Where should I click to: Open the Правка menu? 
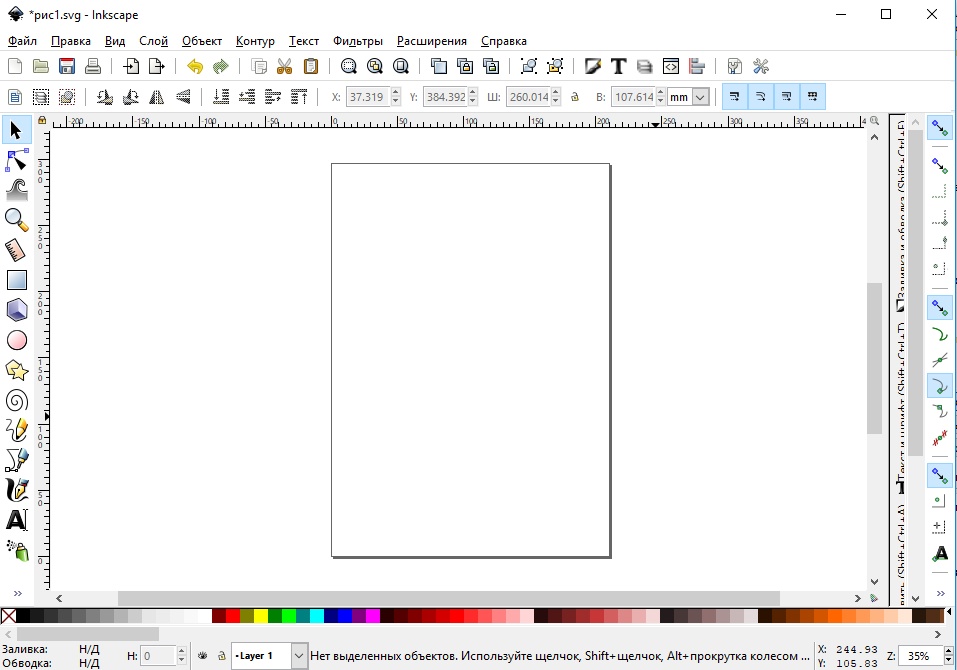pyautogui.click(x=71, y=41)
